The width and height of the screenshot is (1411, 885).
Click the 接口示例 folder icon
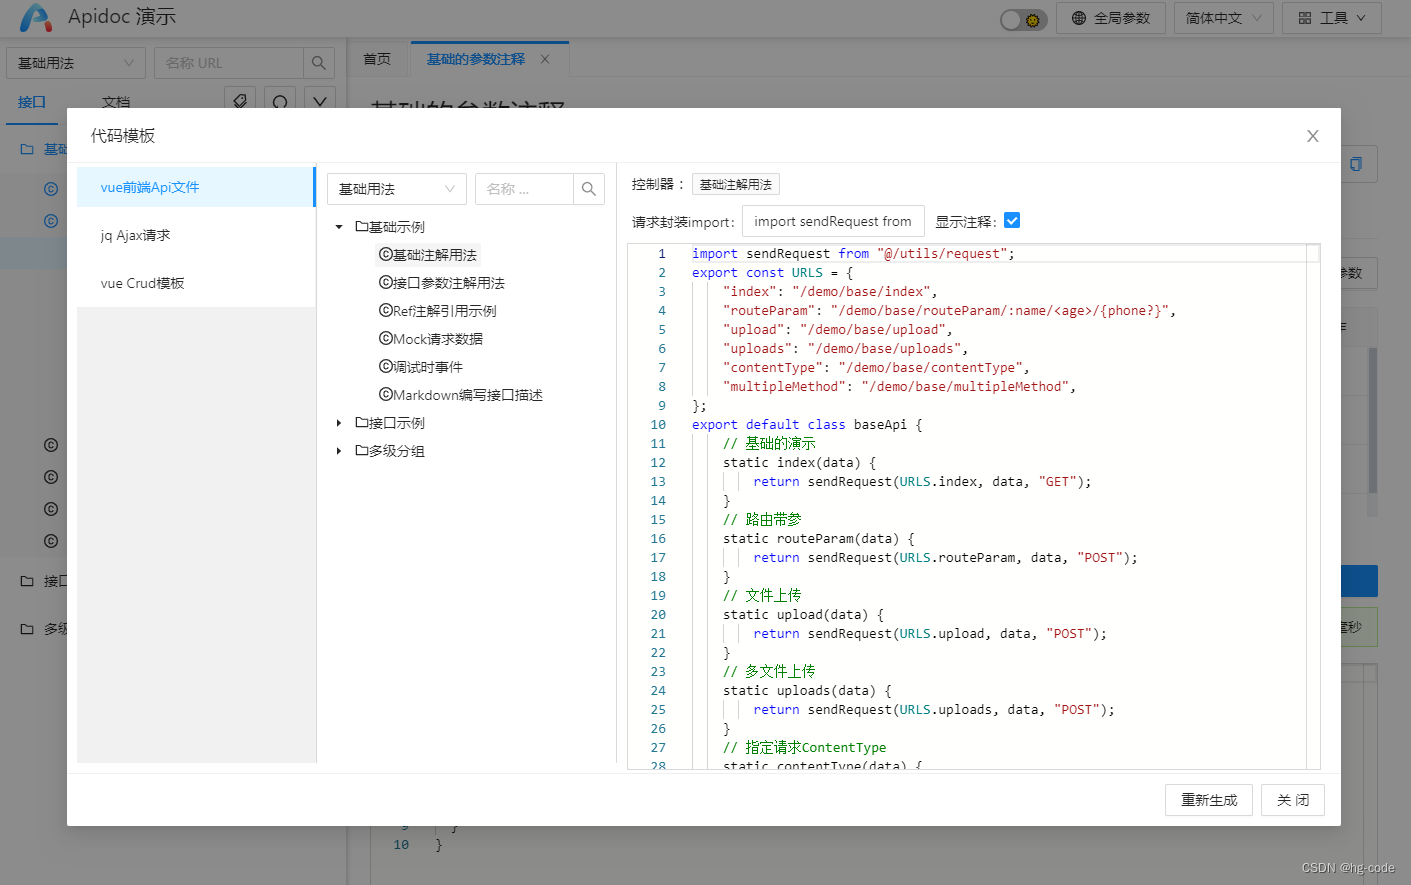click(x=362, y=423)
